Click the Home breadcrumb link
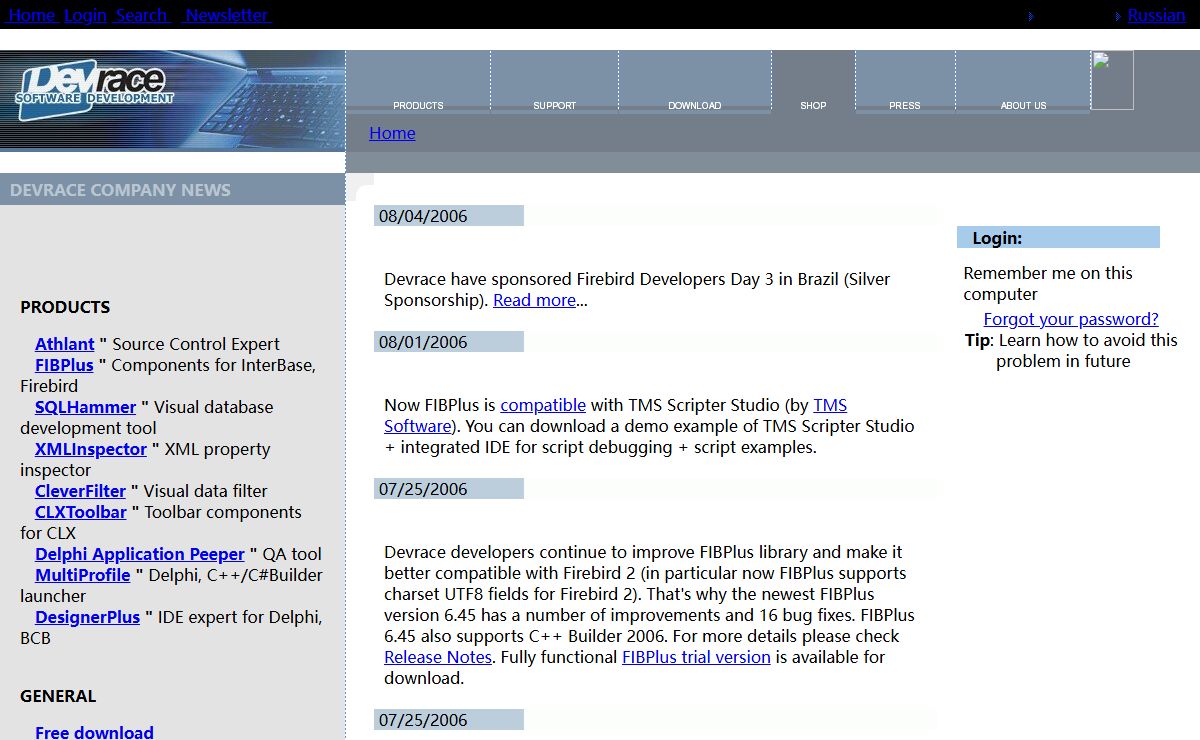The height and width of the screenshot is (740, 1200). [392, 133]
